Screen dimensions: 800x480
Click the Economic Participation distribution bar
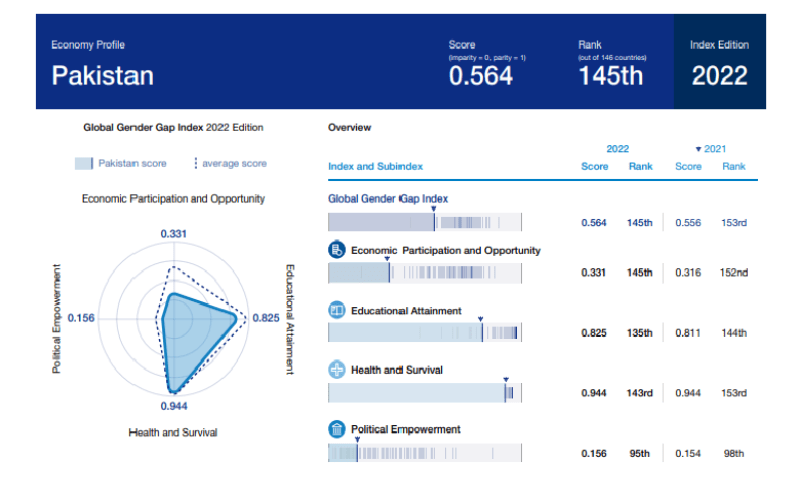pyautogui.click(x=424, y=273)
